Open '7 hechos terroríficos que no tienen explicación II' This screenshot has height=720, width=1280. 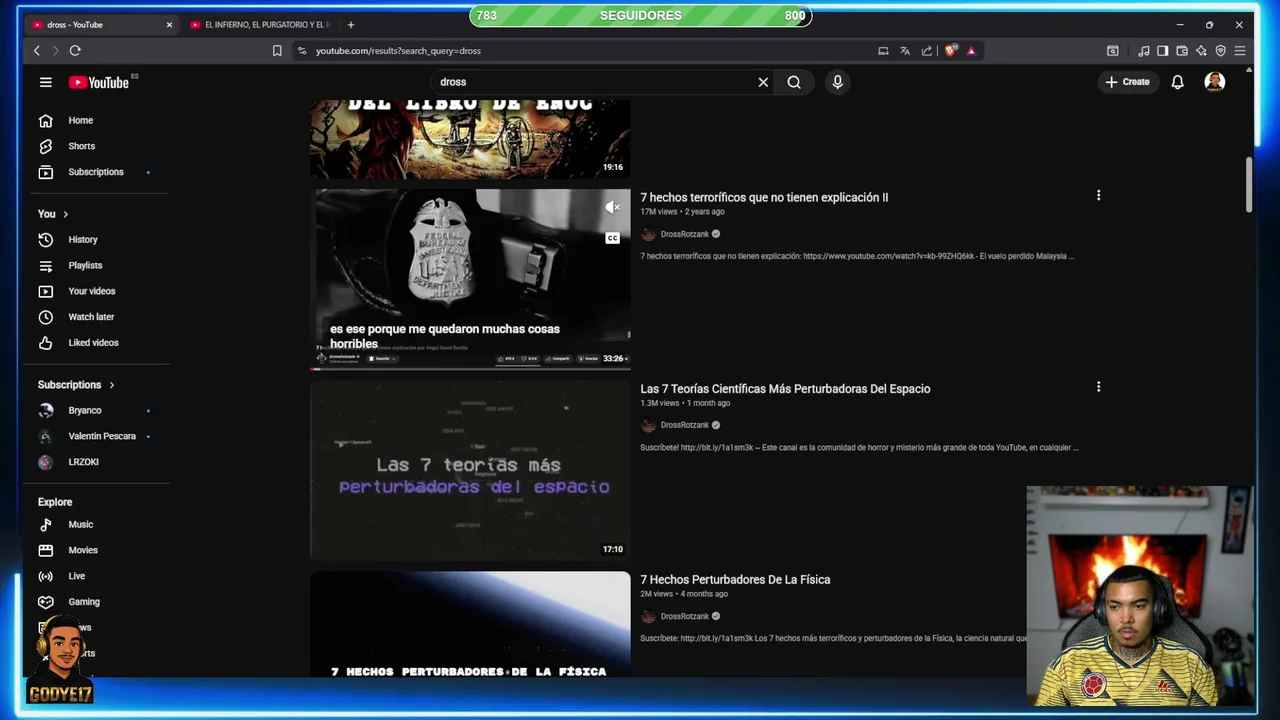coord(764,198)
